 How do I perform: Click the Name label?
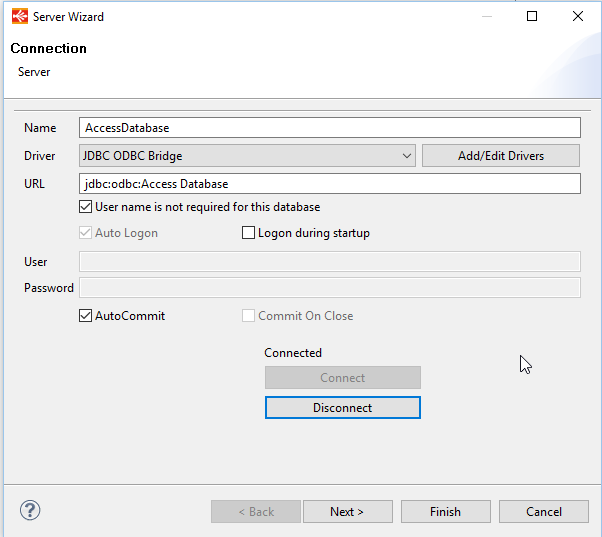point(40,128)
